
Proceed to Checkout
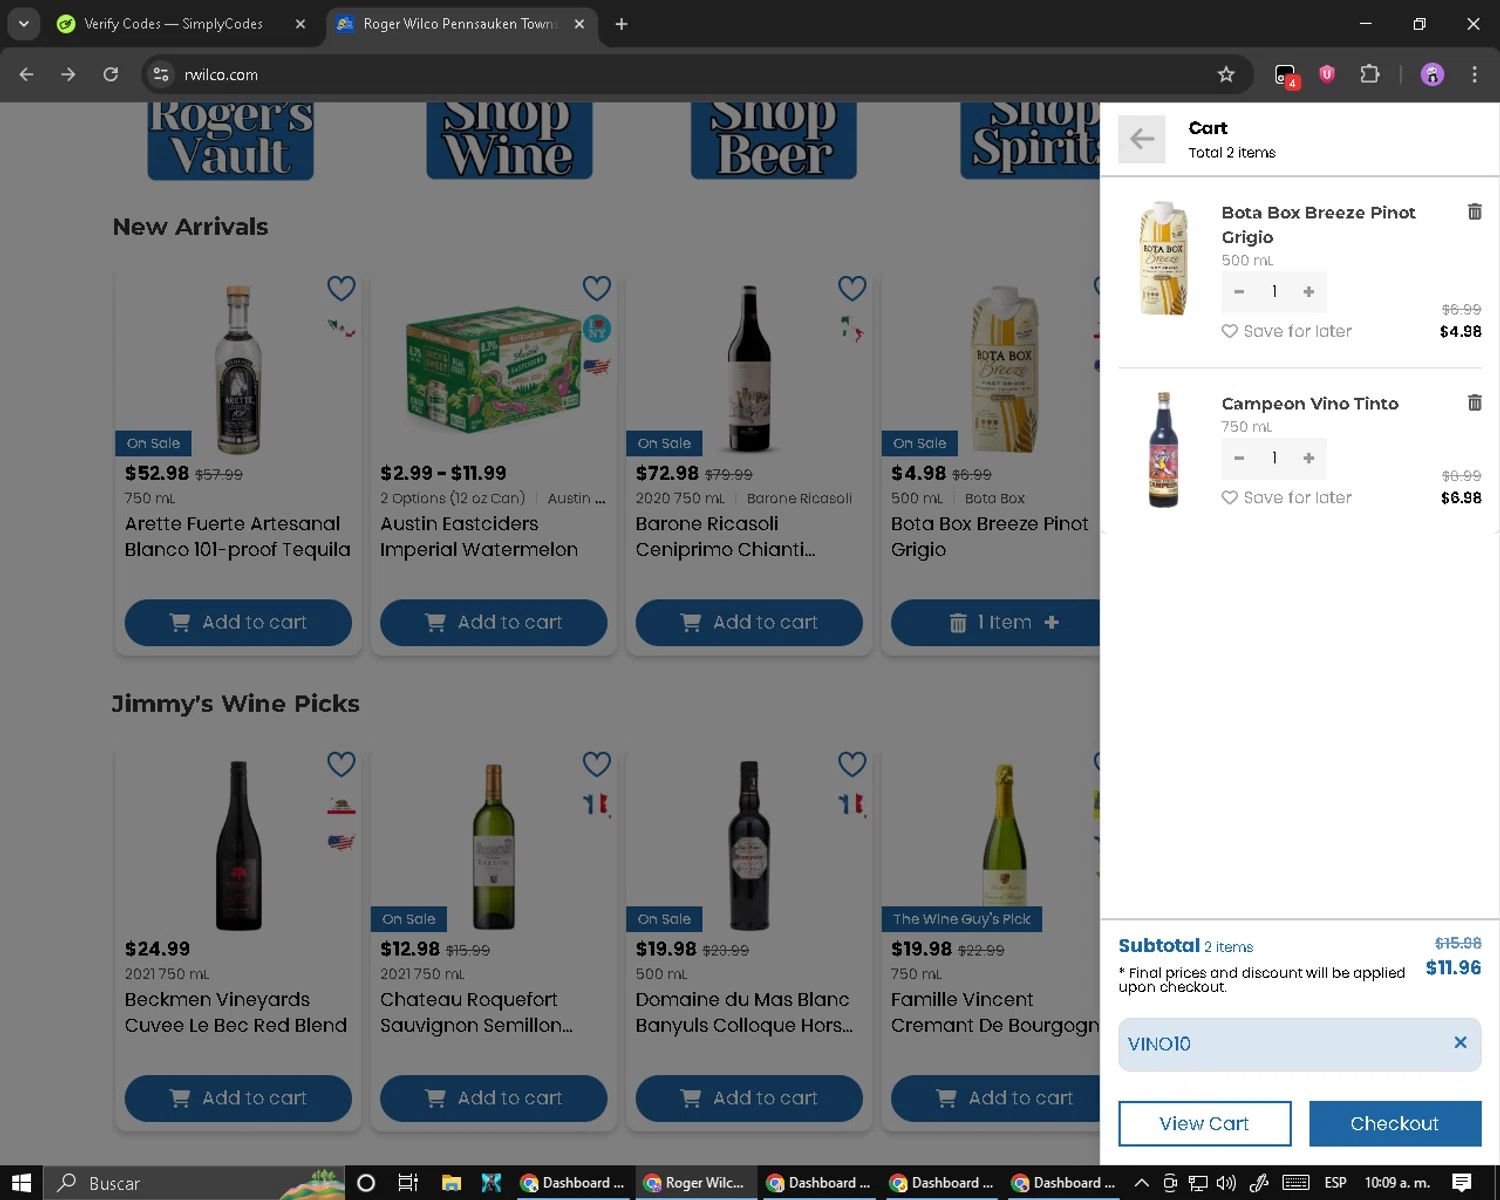tap(1394, 1123)
